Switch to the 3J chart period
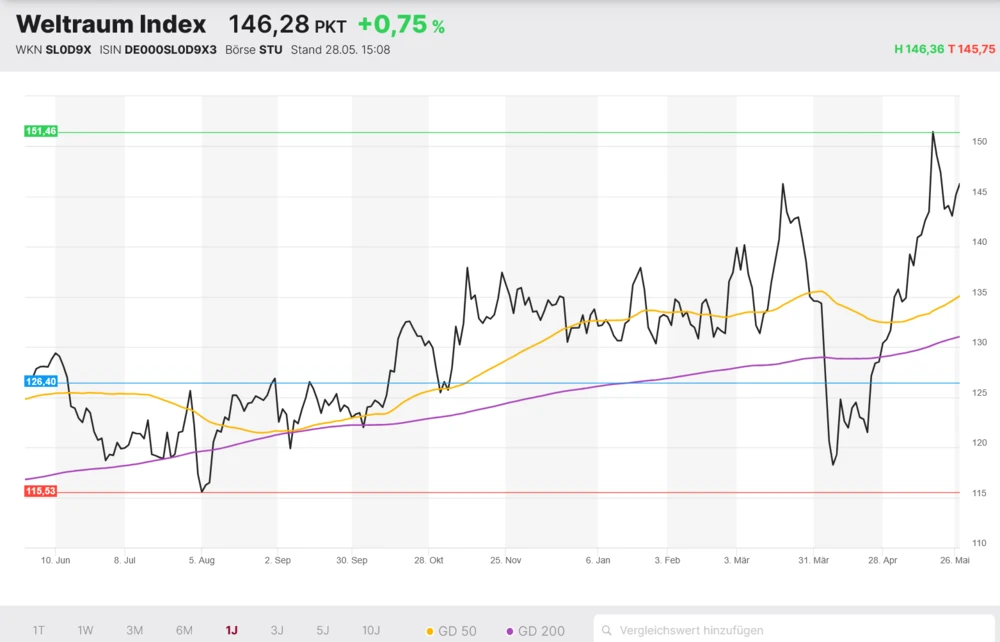 tap(276, 630)
